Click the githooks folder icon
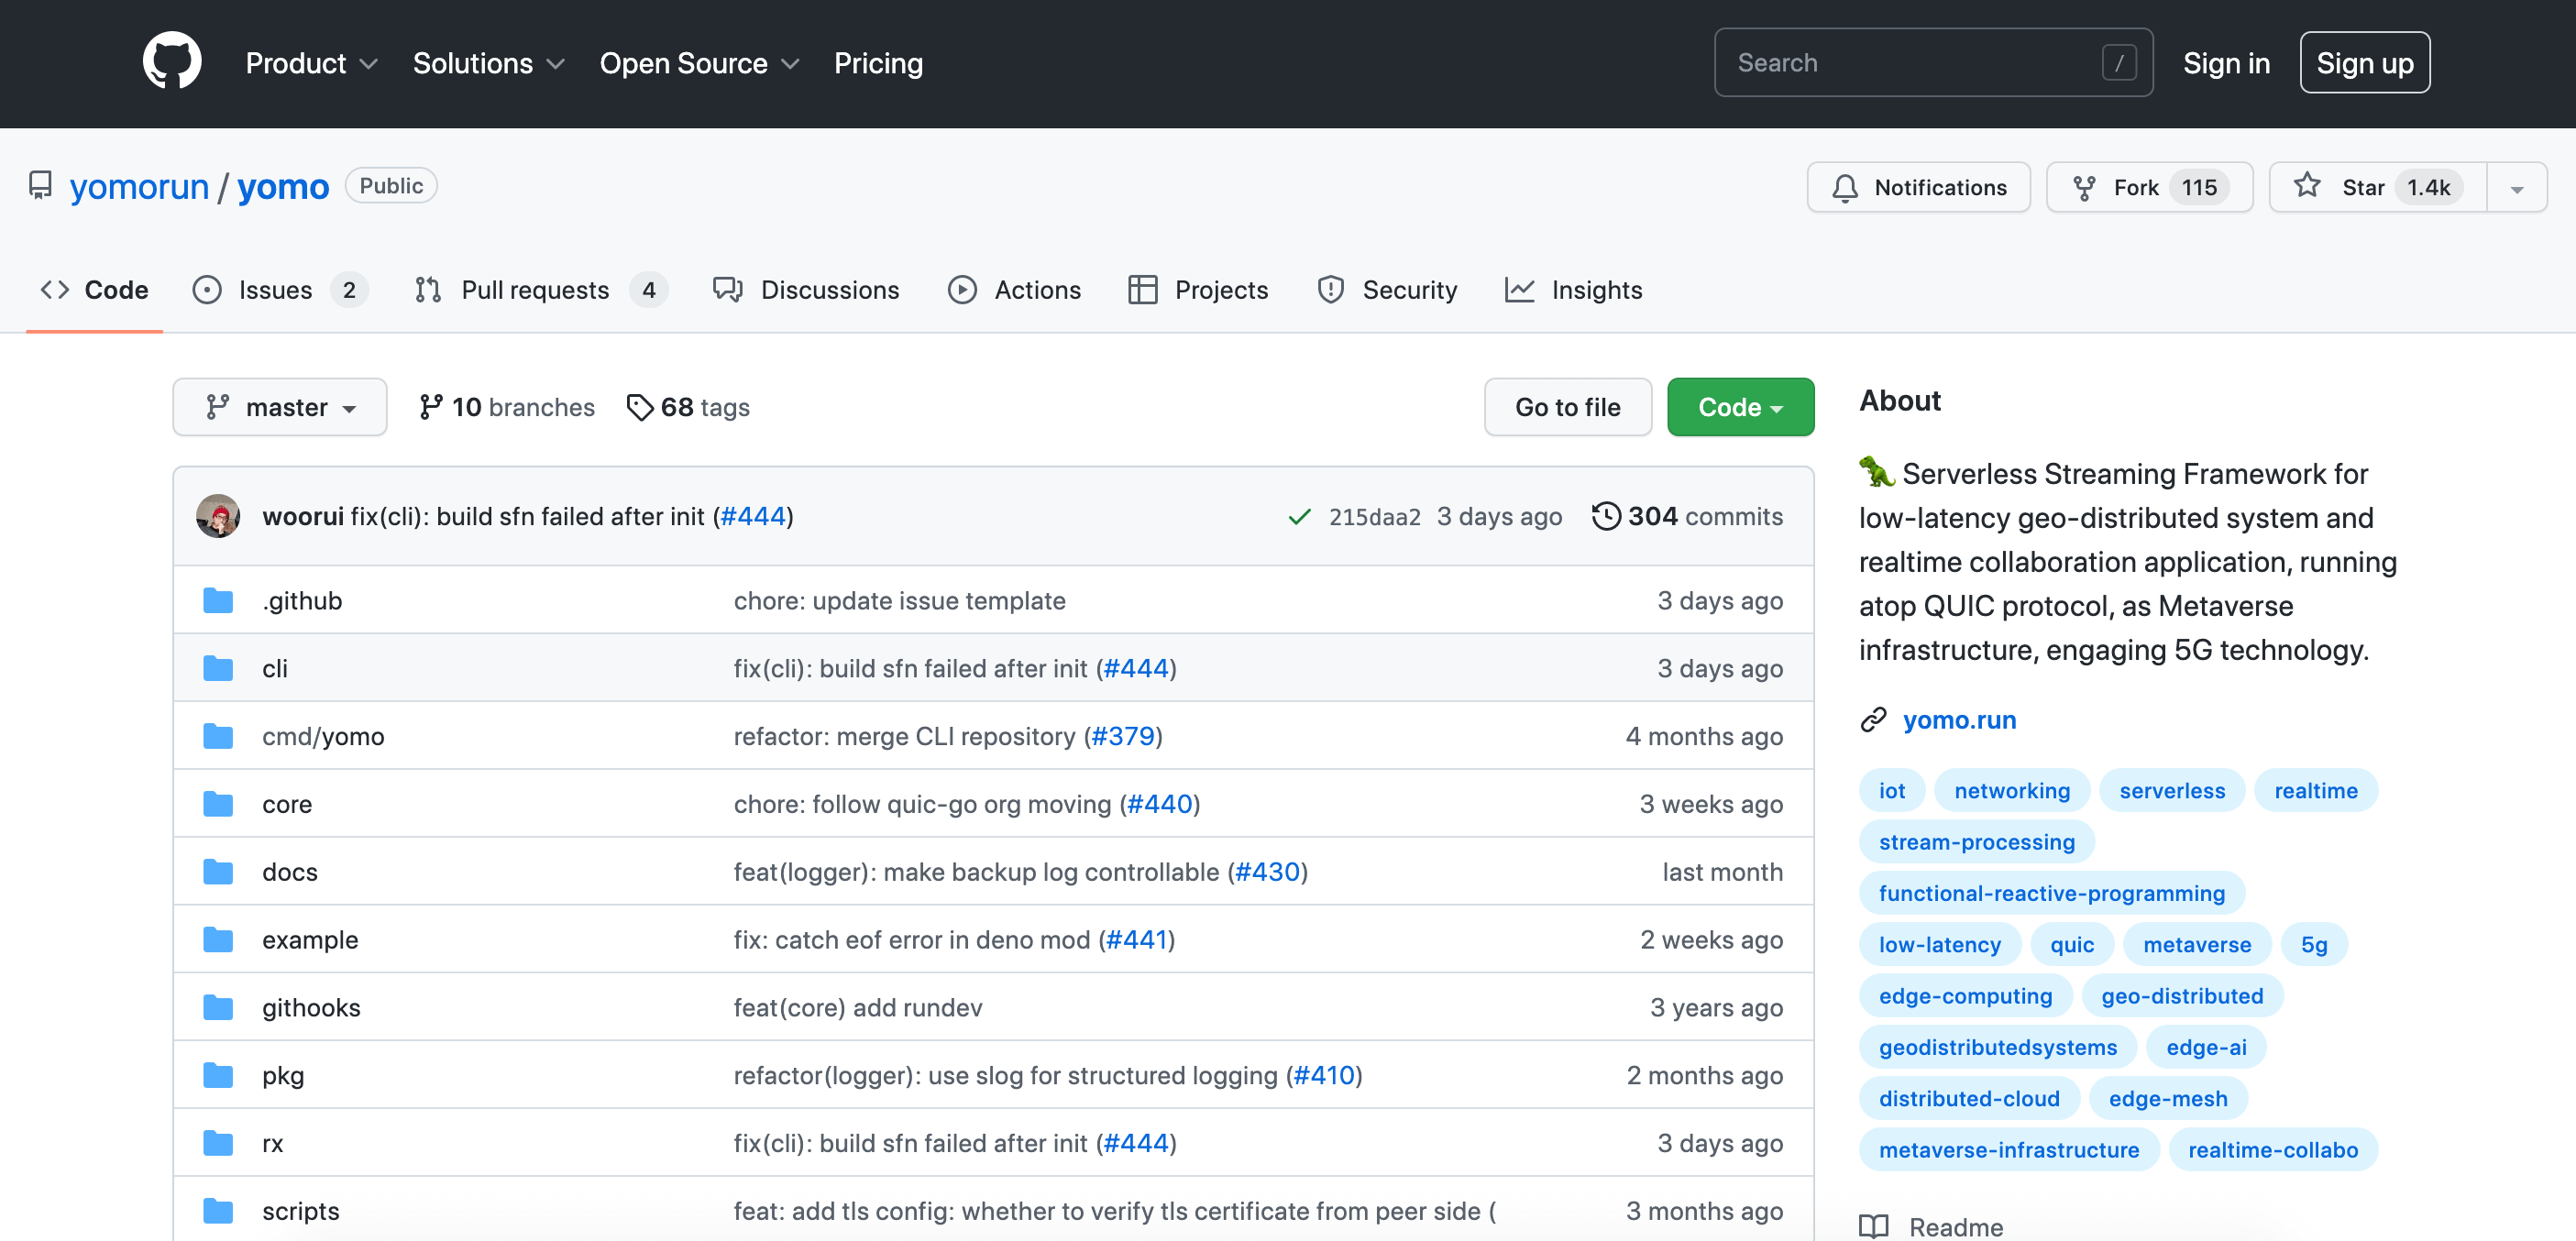The width and height of the screenshot is (2576, 1241). (218, 1007)
